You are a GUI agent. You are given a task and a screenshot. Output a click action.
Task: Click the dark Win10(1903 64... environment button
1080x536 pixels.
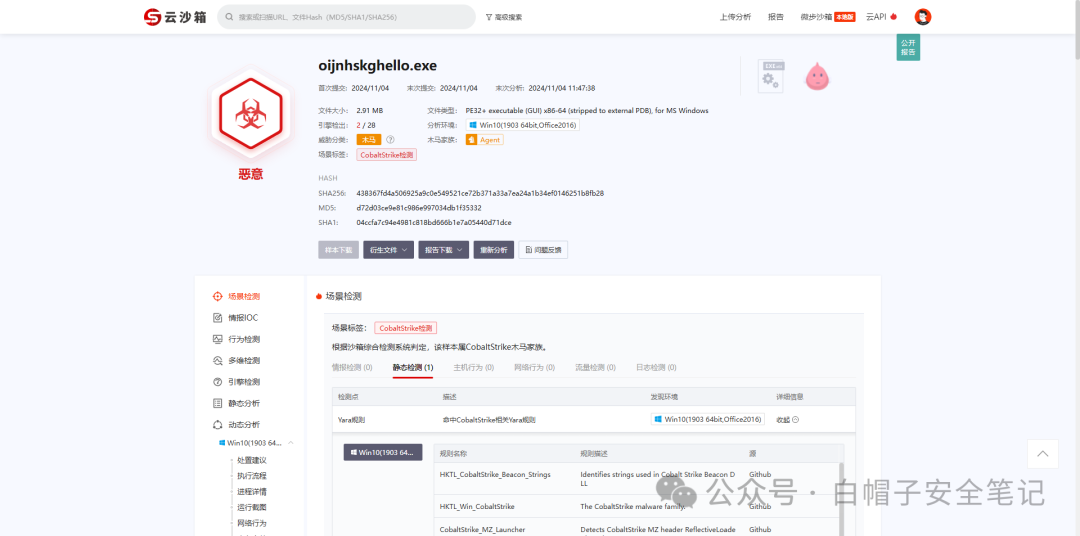tap(383, 452)
